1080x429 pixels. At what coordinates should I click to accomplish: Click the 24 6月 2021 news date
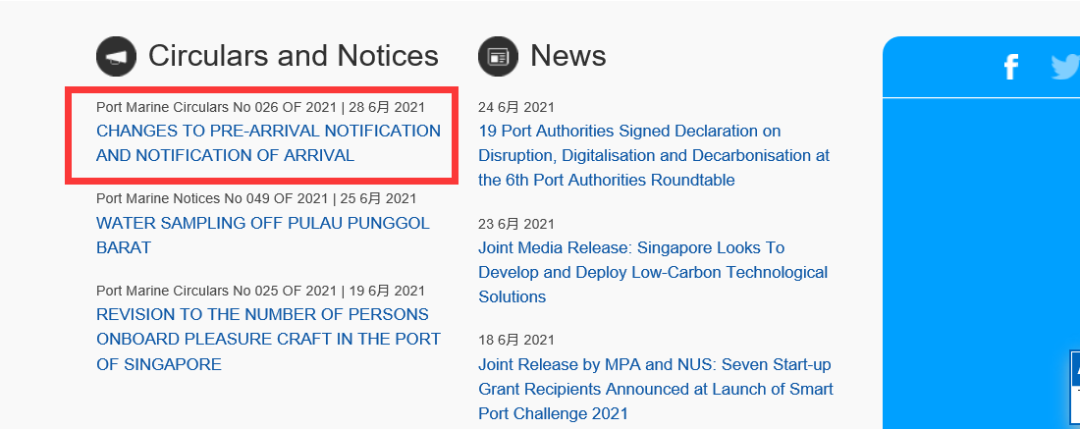[516, 107]
